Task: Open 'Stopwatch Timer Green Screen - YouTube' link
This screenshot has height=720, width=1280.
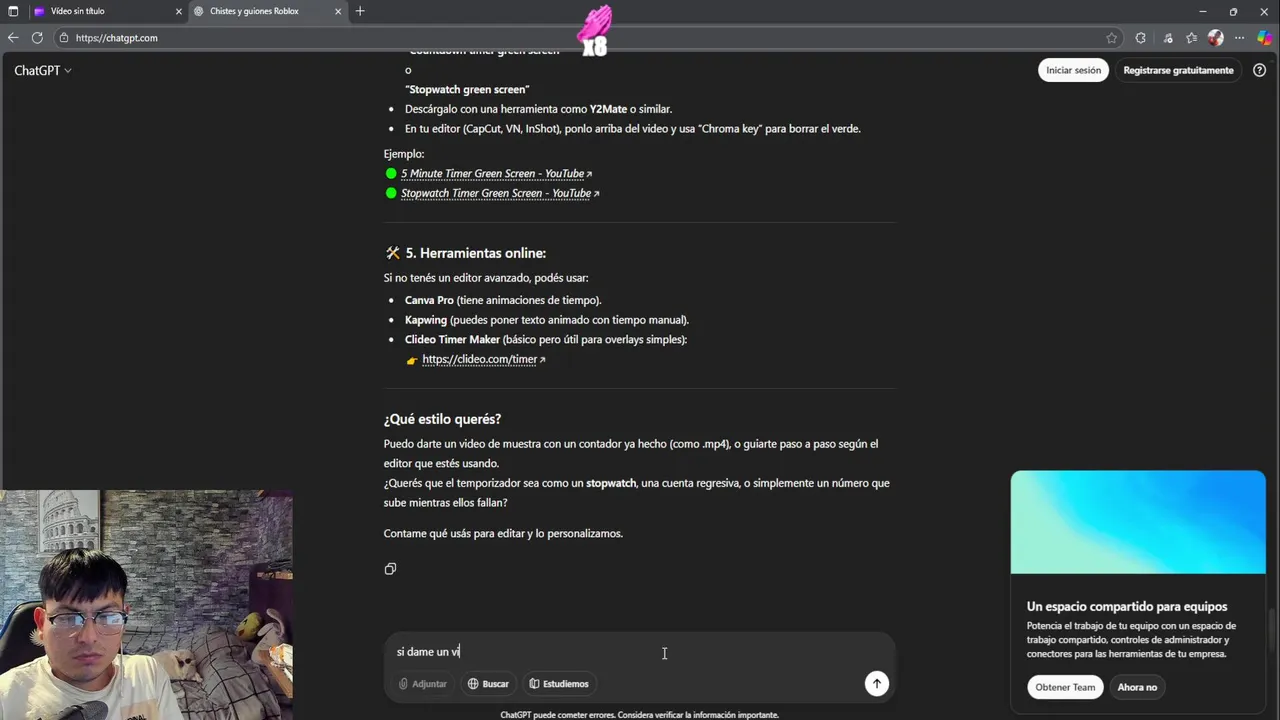Action: pyautogui.click(x=500, y=193)
